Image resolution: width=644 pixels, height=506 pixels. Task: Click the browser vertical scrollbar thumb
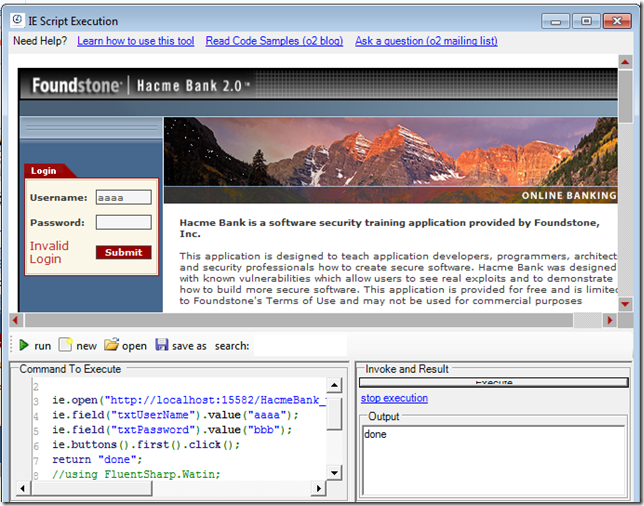point(625,97)
